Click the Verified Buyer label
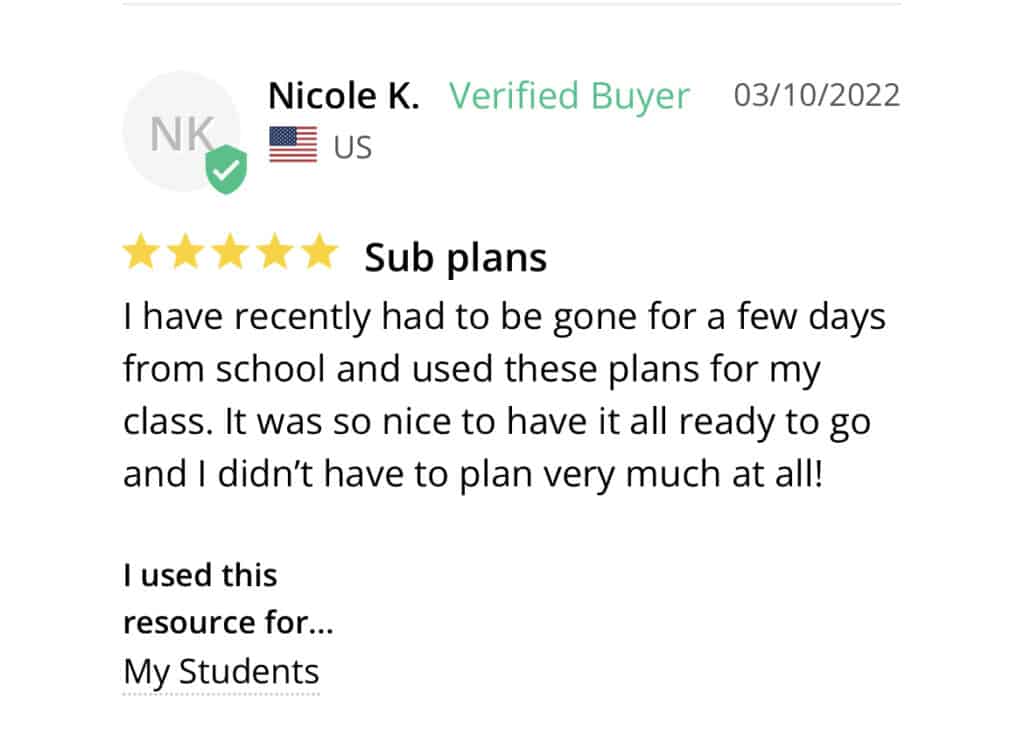 tap(569, 96)
